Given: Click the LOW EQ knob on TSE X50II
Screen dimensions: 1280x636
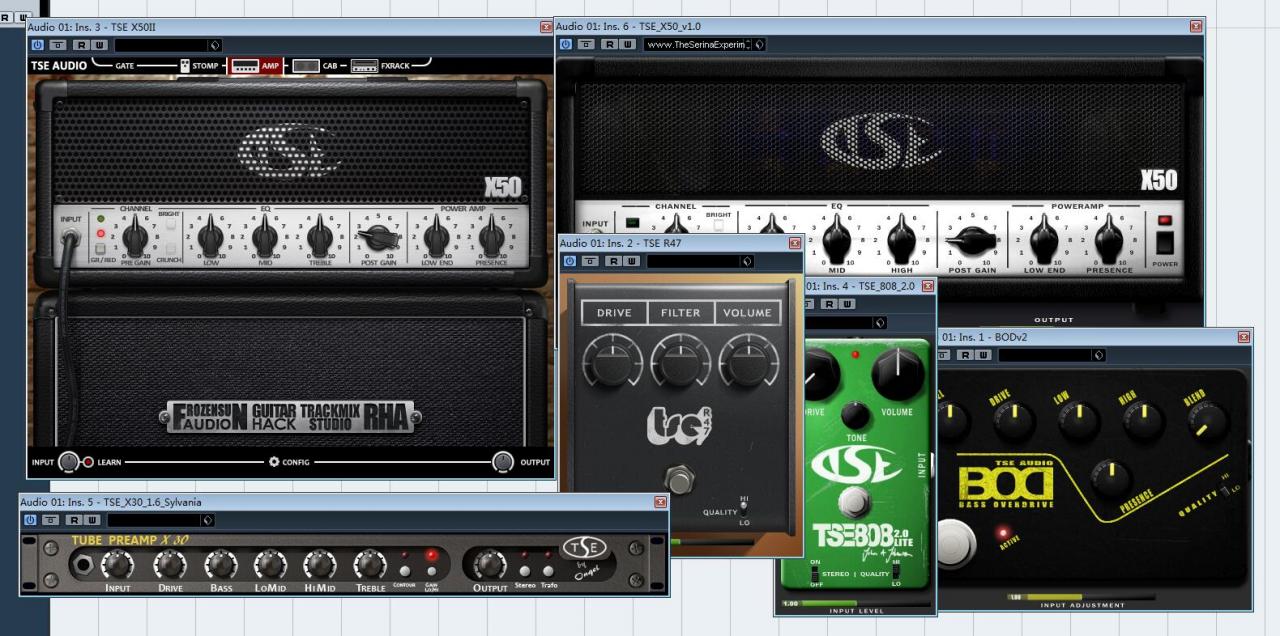Looking at the screenshot, I should (x=211, y=237).
